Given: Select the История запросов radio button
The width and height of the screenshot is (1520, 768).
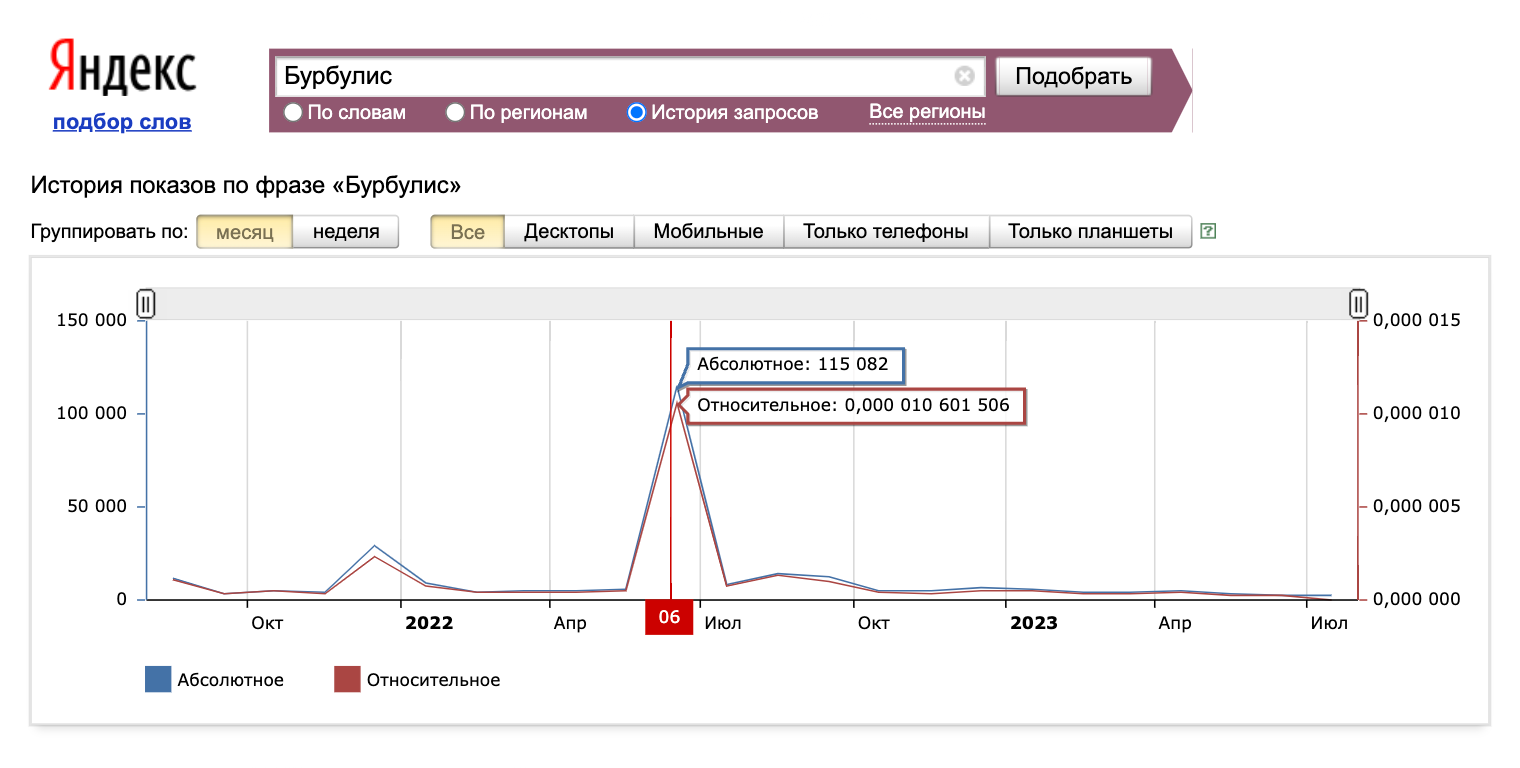Looking at the screenshot, I should 636,113.
